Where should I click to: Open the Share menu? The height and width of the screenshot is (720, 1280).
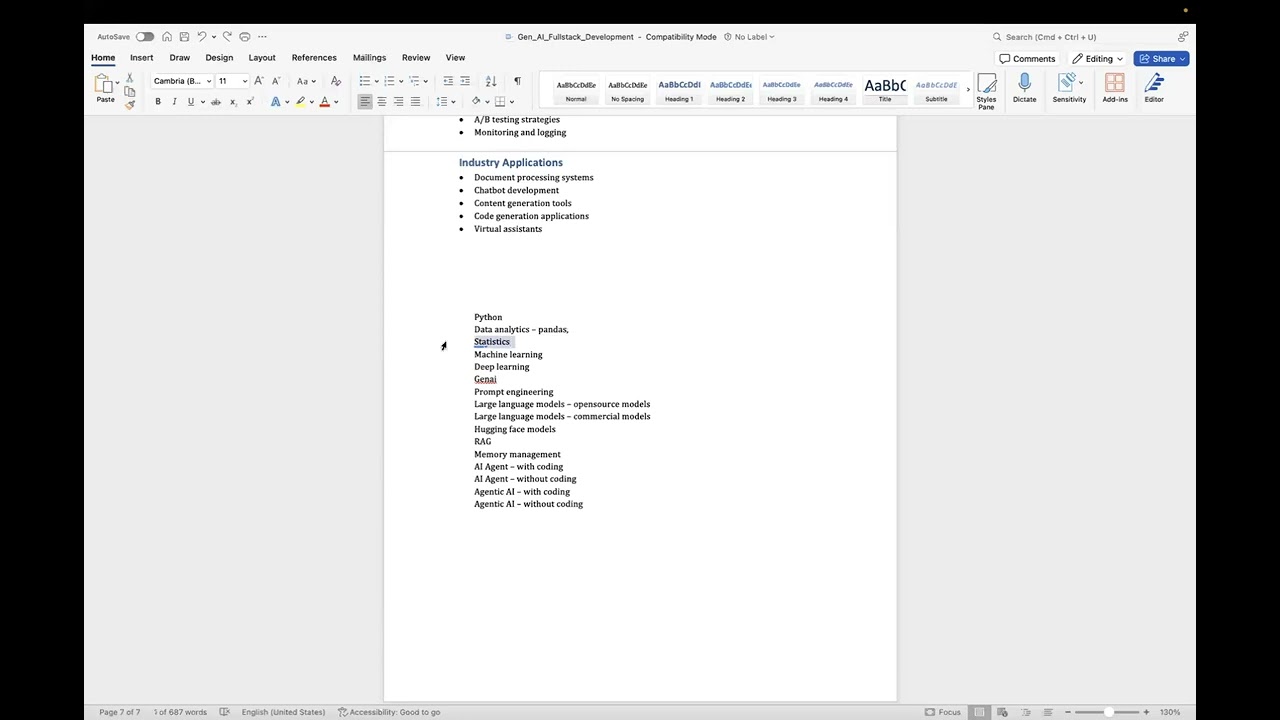(x=1161, y=59)
